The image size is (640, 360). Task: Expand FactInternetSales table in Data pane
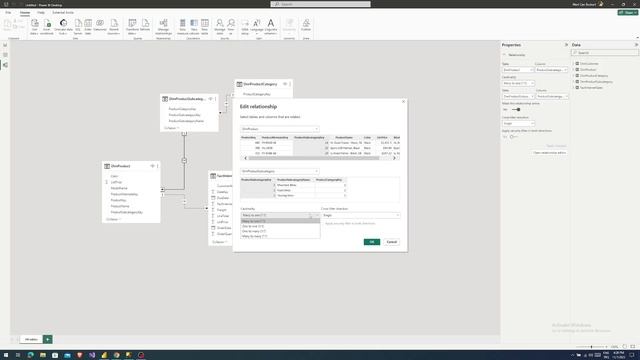(573, 88)
